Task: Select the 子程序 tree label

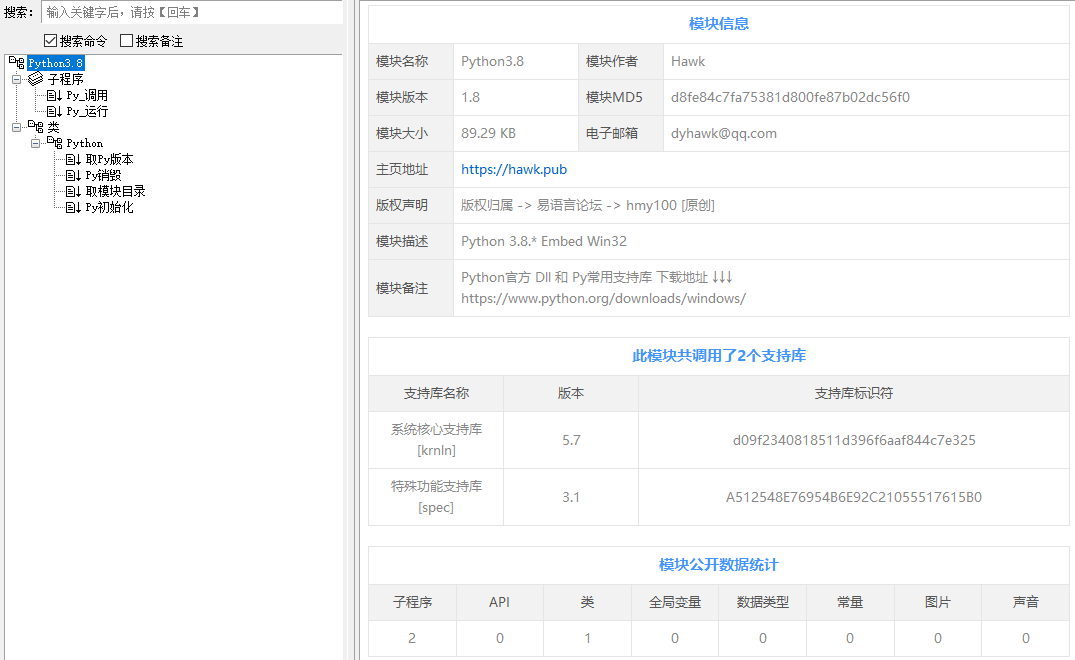Action: [x=66, y=79]
